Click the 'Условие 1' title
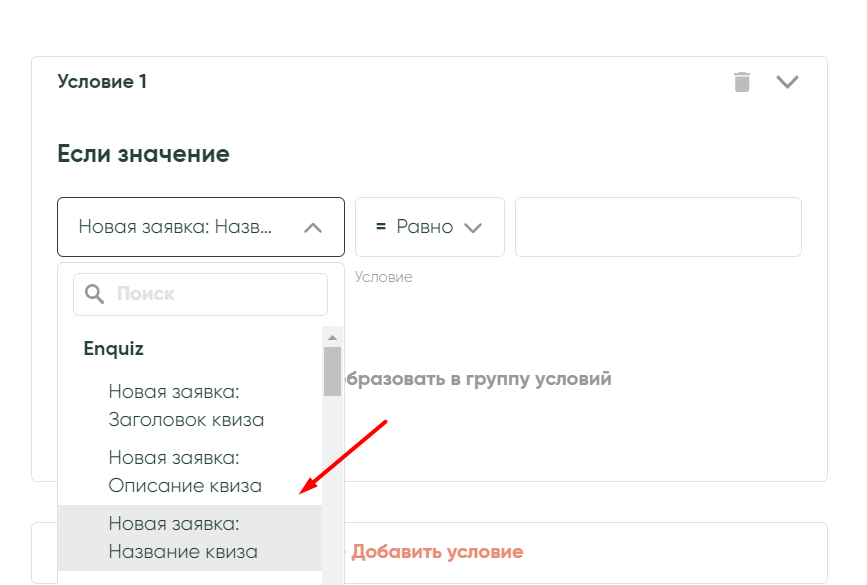Image resolution: width=867 pixels, height=585 pixels. [x=102, y=82]
